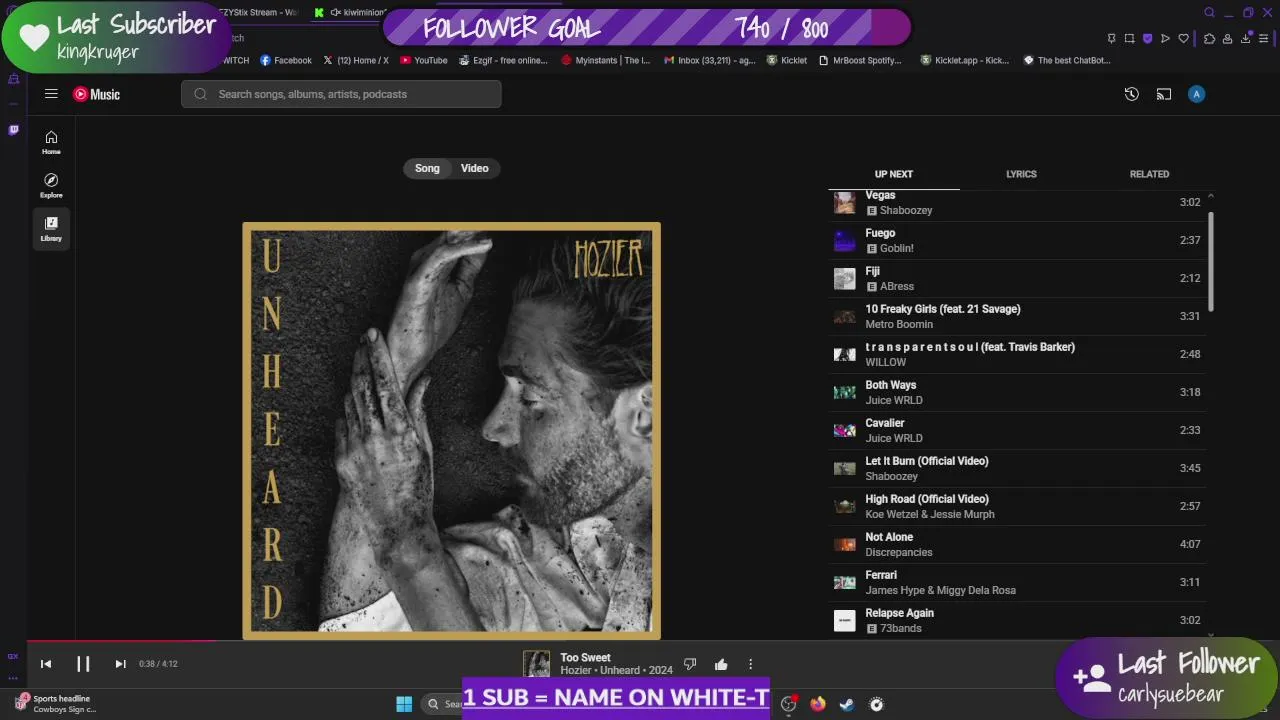Image resolution: width=1280 pixels, height=720 pixels.
Task: Play Not Alone by Discrepancies
Action: pyautogui.click(x=1017, y=544)
